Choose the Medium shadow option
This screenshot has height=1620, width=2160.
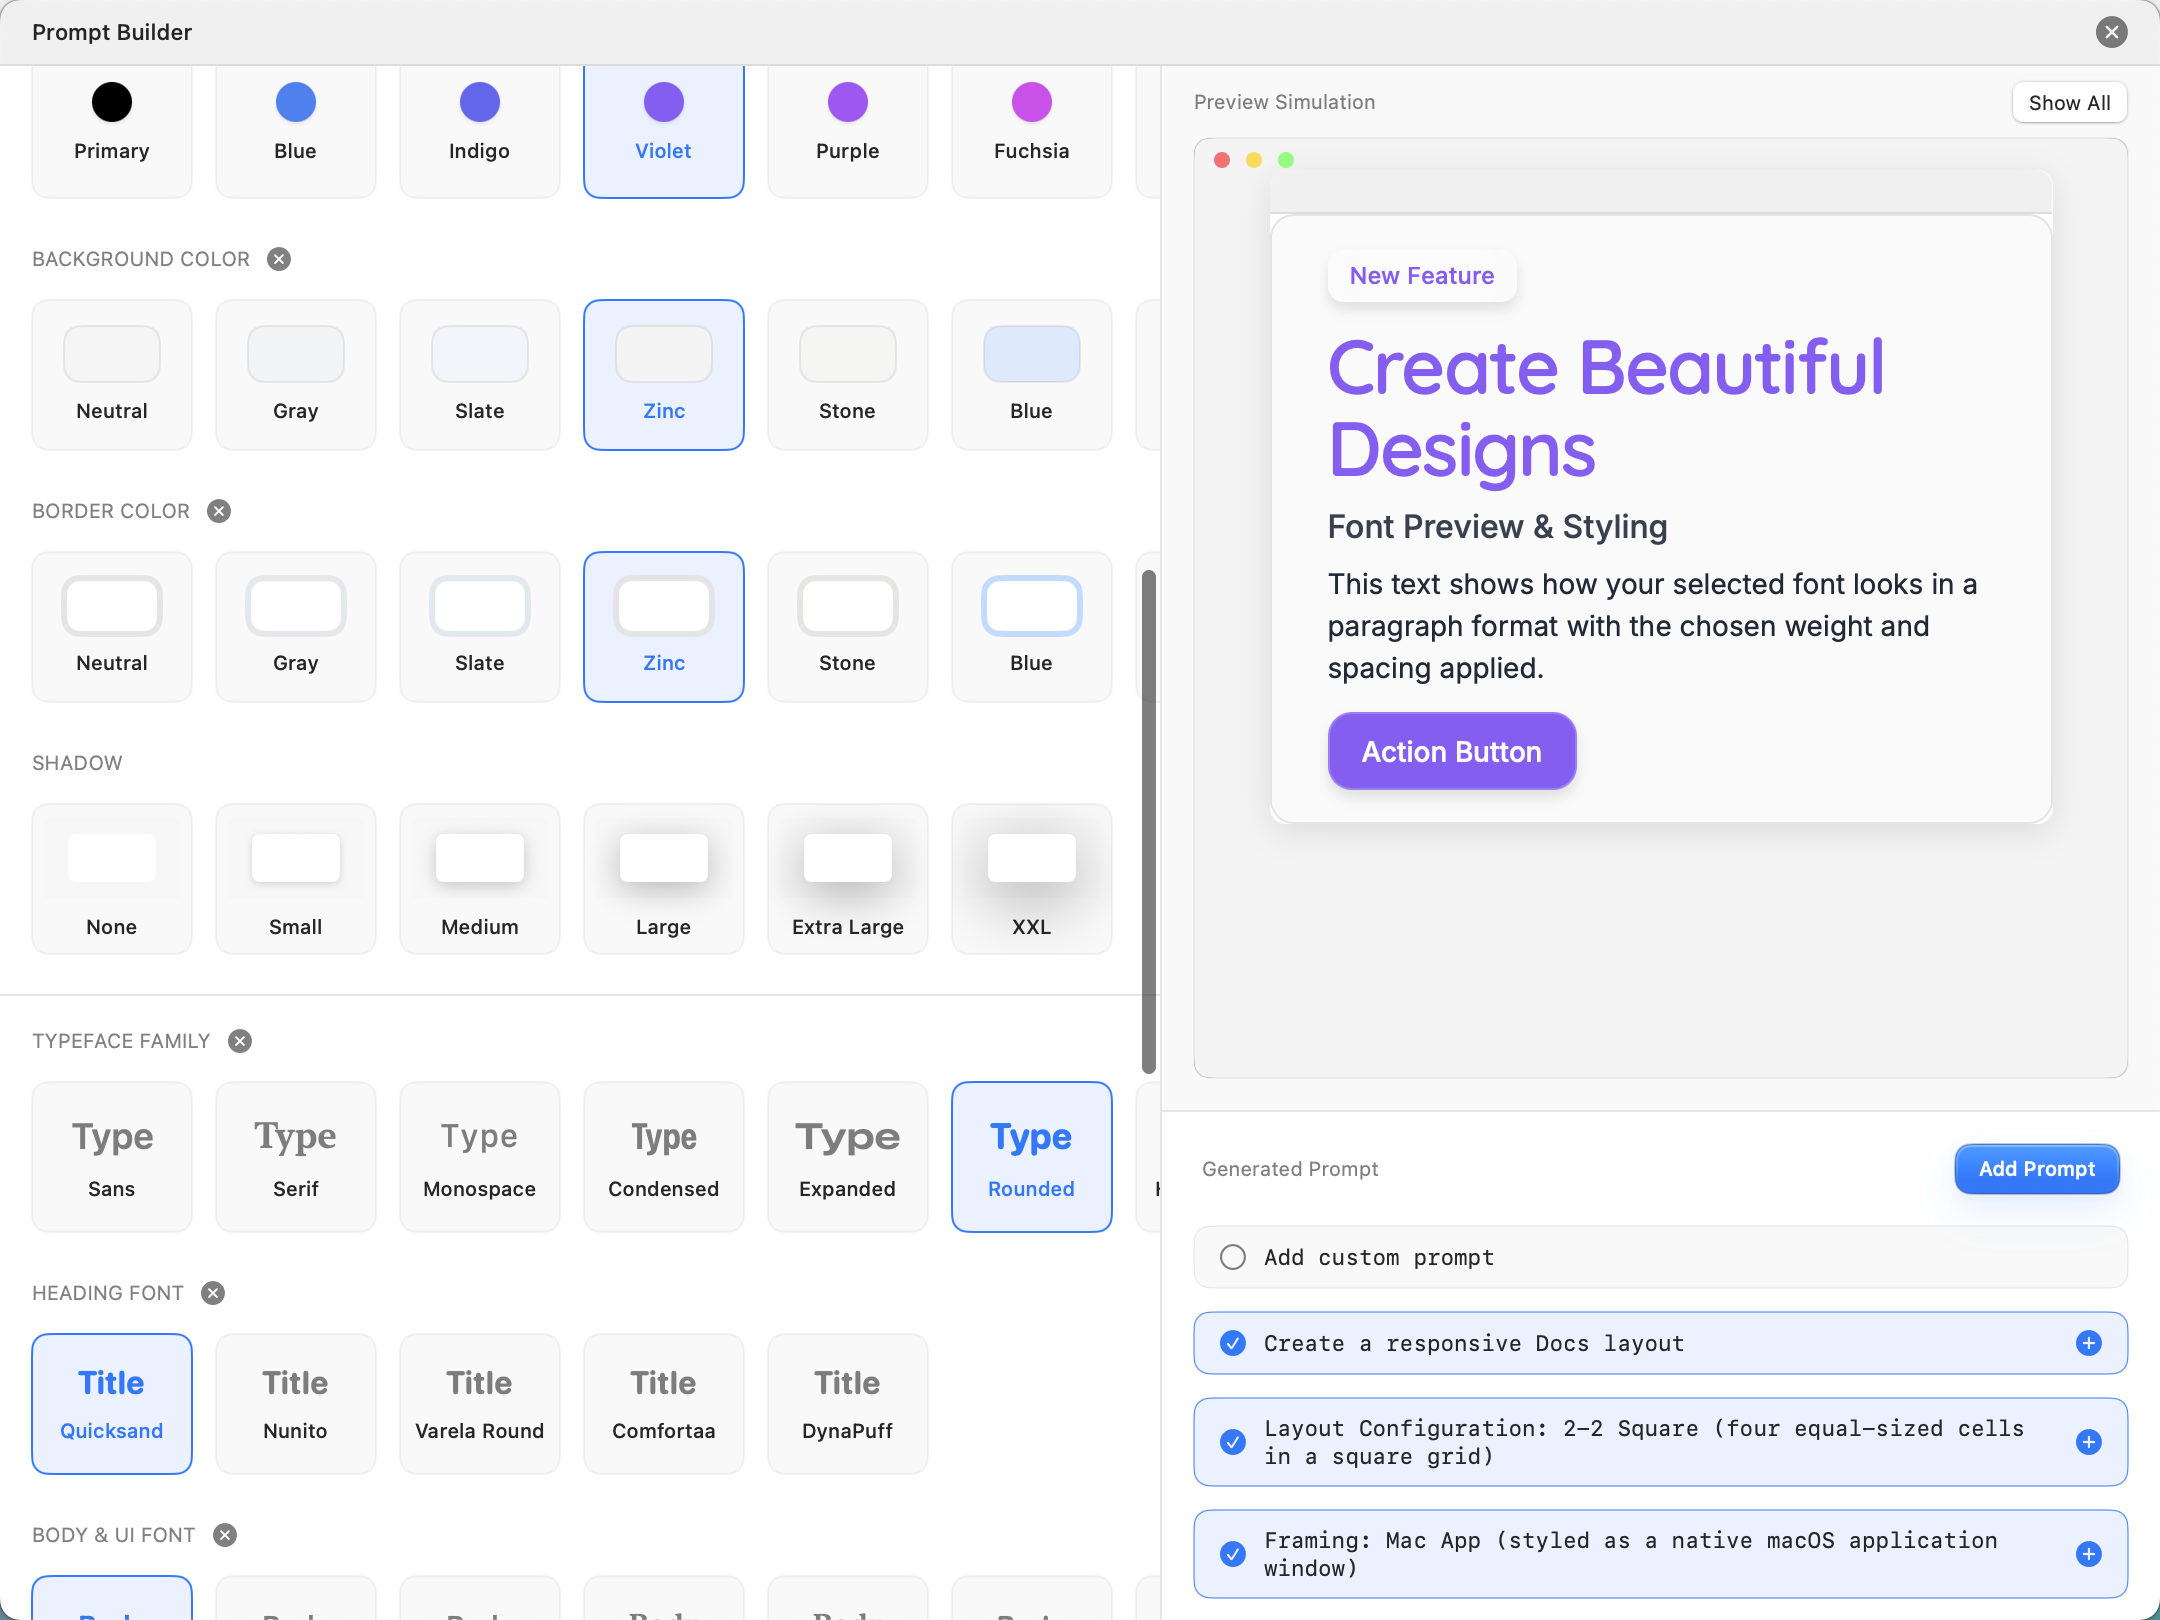point(480,879)
